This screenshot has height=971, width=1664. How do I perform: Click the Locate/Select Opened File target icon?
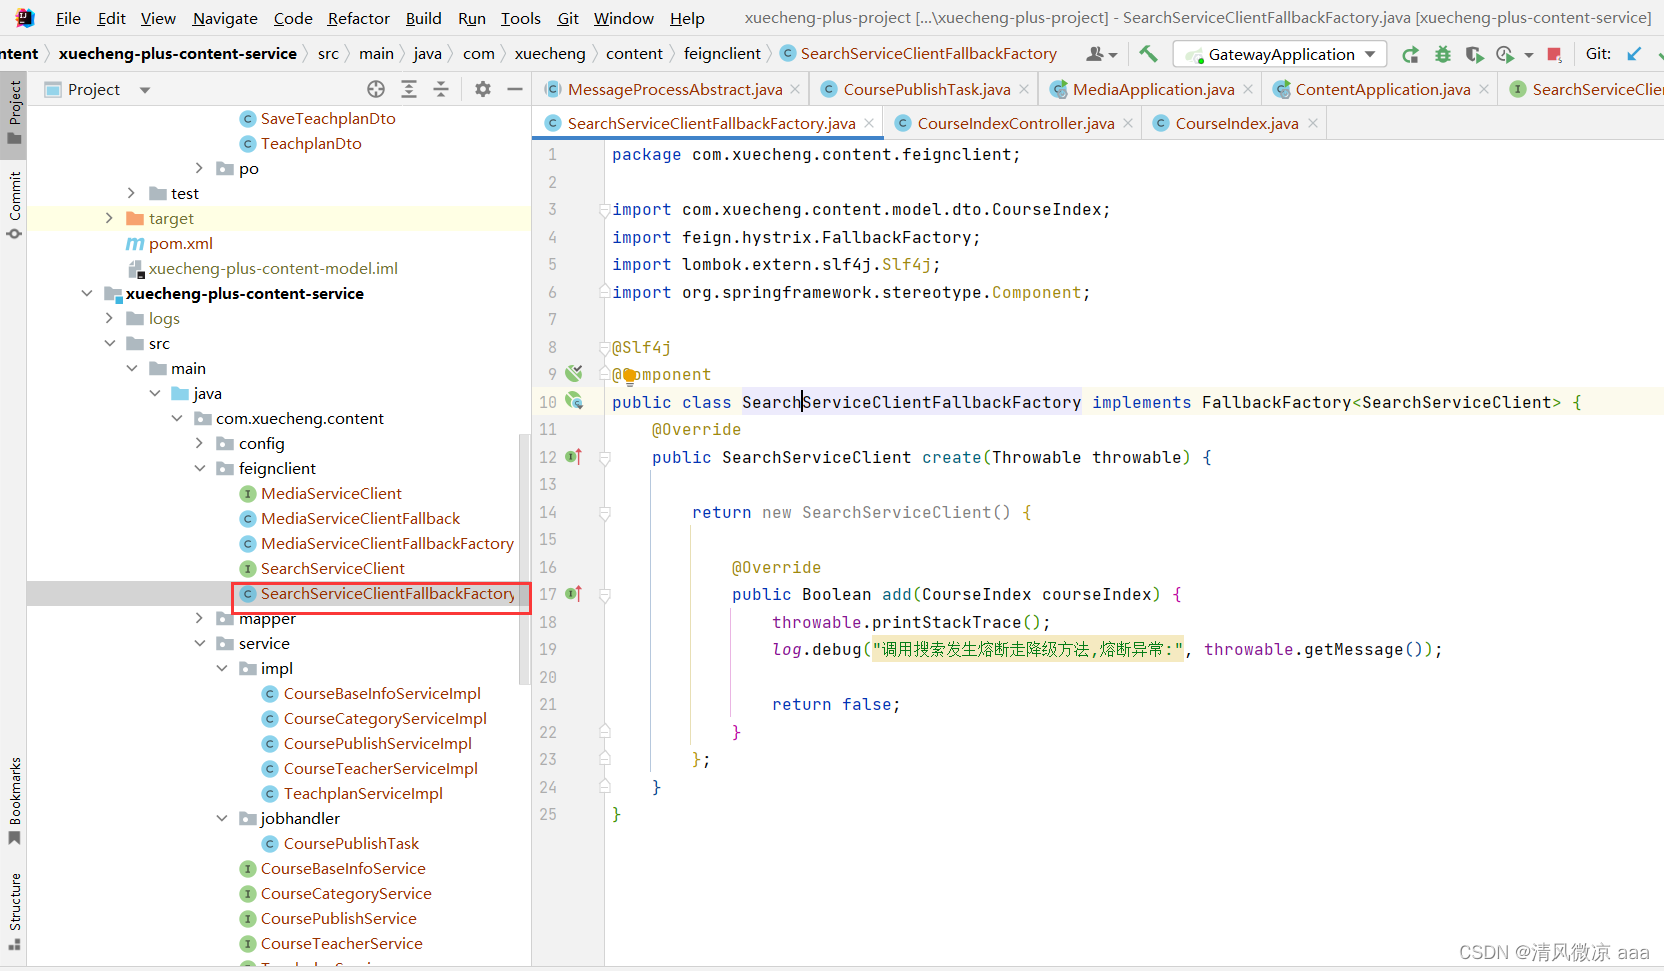(x=376, y=89)
